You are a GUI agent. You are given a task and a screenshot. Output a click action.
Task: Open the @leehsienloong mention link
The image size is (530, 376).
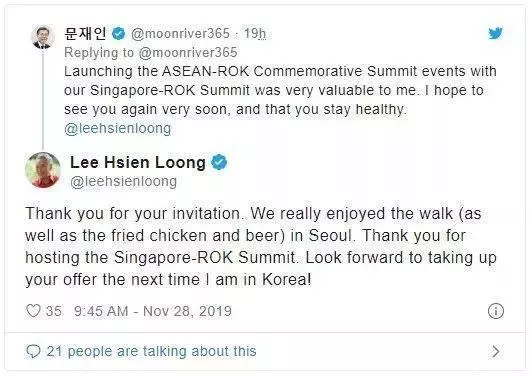(x=118, y=128)
